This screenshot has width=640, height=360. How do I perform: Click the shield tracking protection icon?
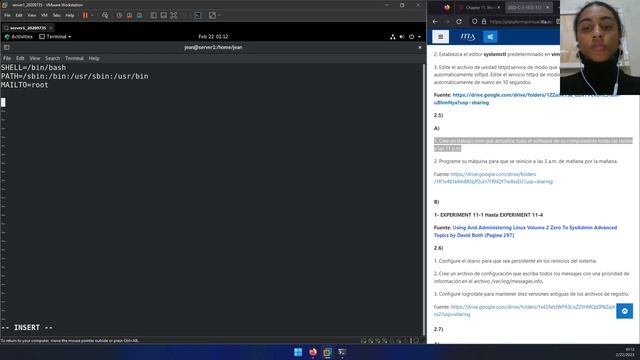[x=474, y=21]
